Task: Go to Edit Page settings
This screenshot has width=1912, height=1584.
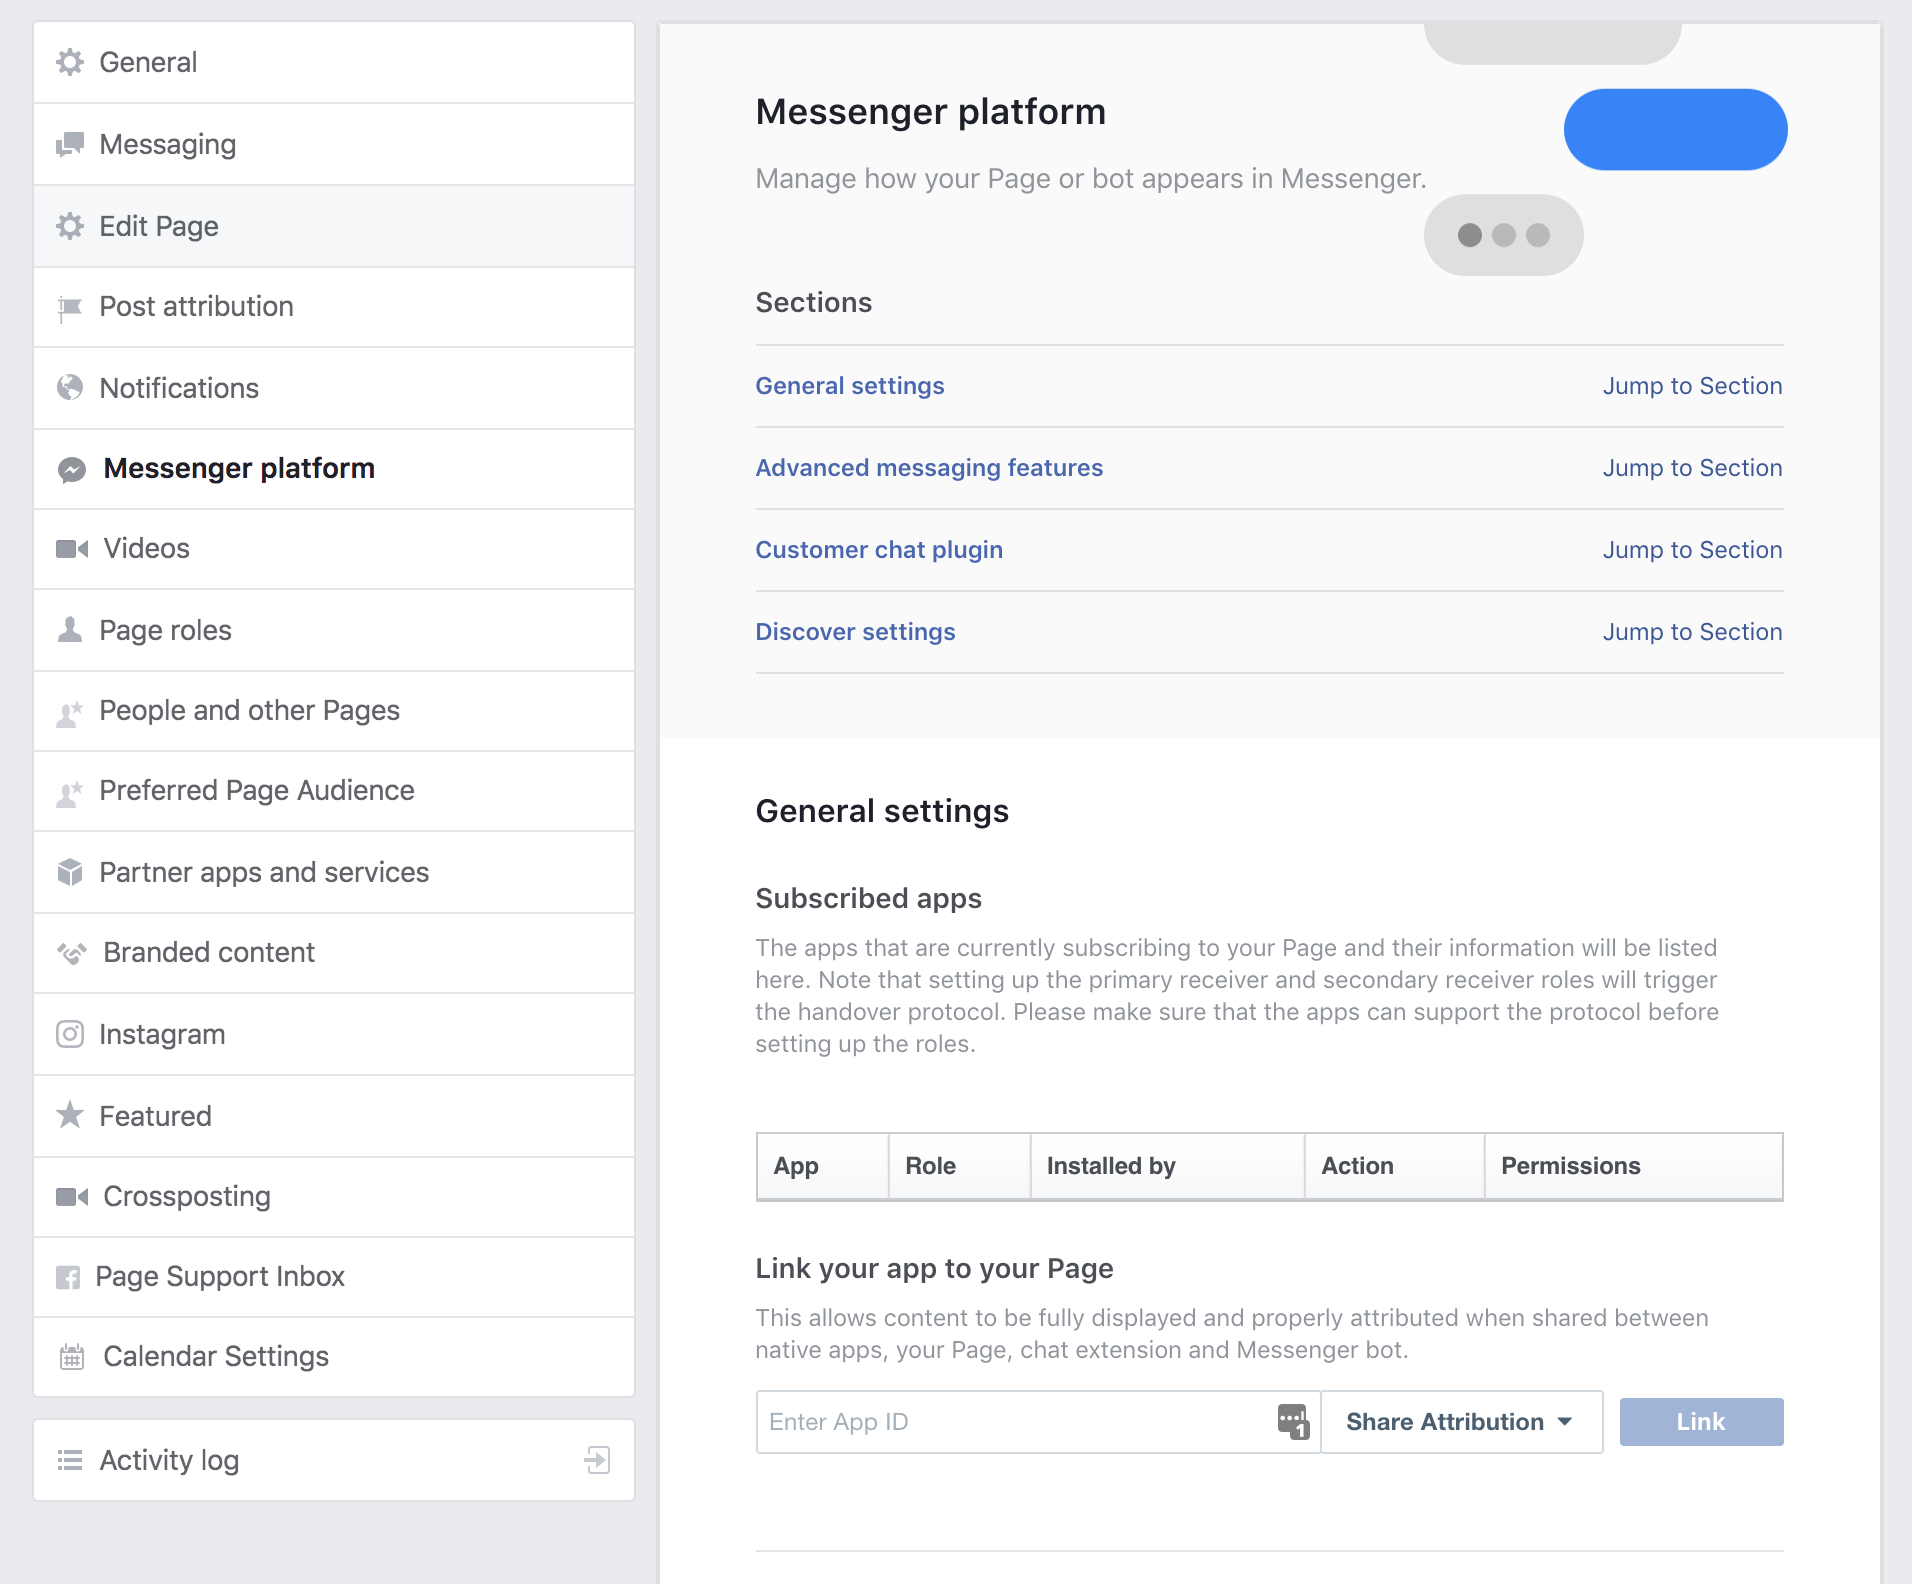Action: tap(334, 226)
